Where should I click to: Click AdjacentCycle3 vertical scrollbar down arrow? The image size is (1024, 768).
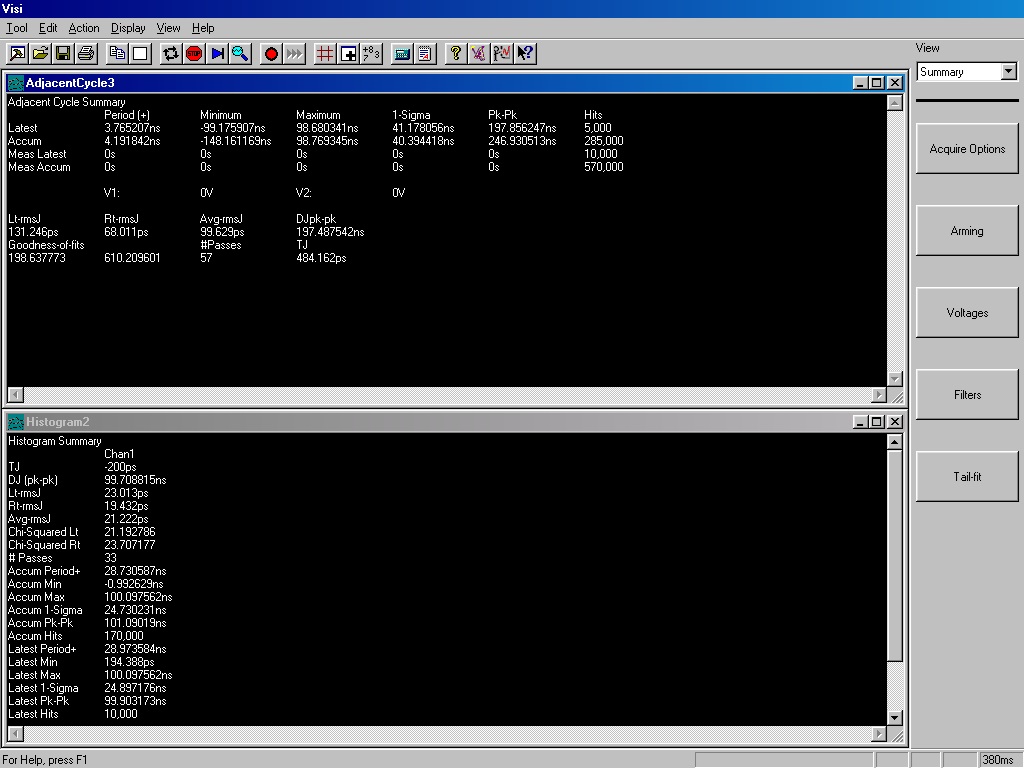pos(895,379)
